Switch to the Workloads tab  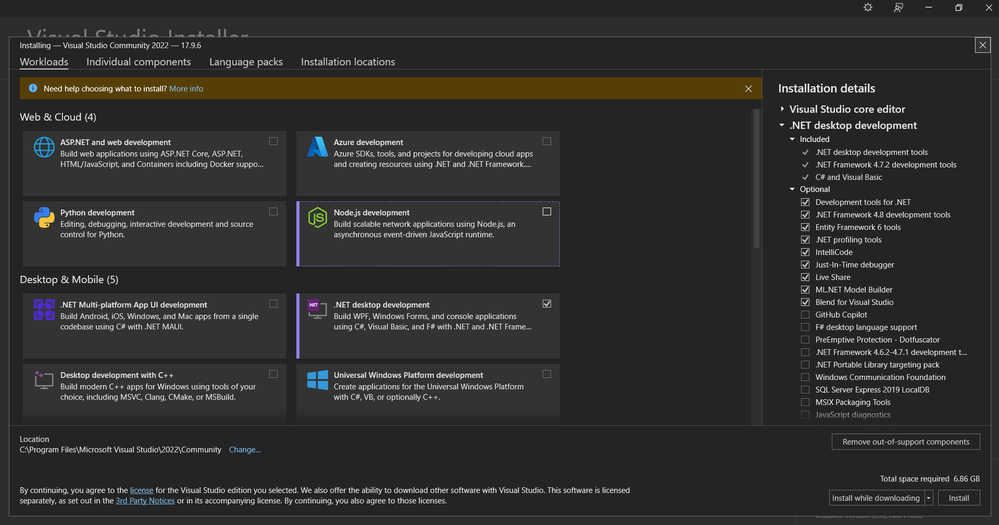click(x=44, y=62)
